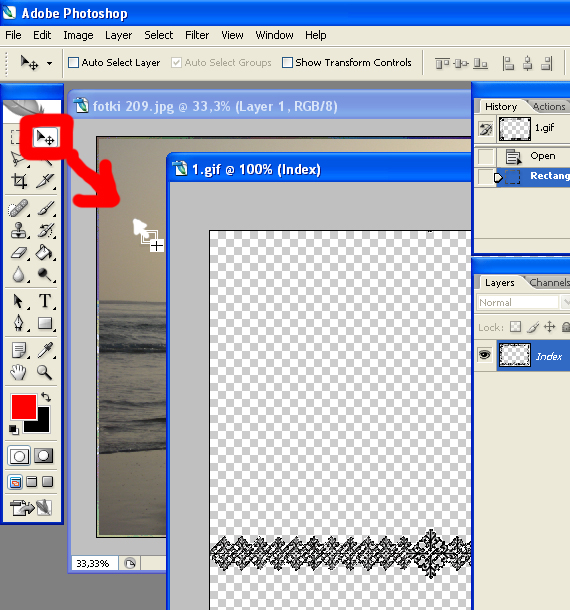Screen dimensions: 570x610
Task: Select the Eraser tool
Action: tap(19, 253)
